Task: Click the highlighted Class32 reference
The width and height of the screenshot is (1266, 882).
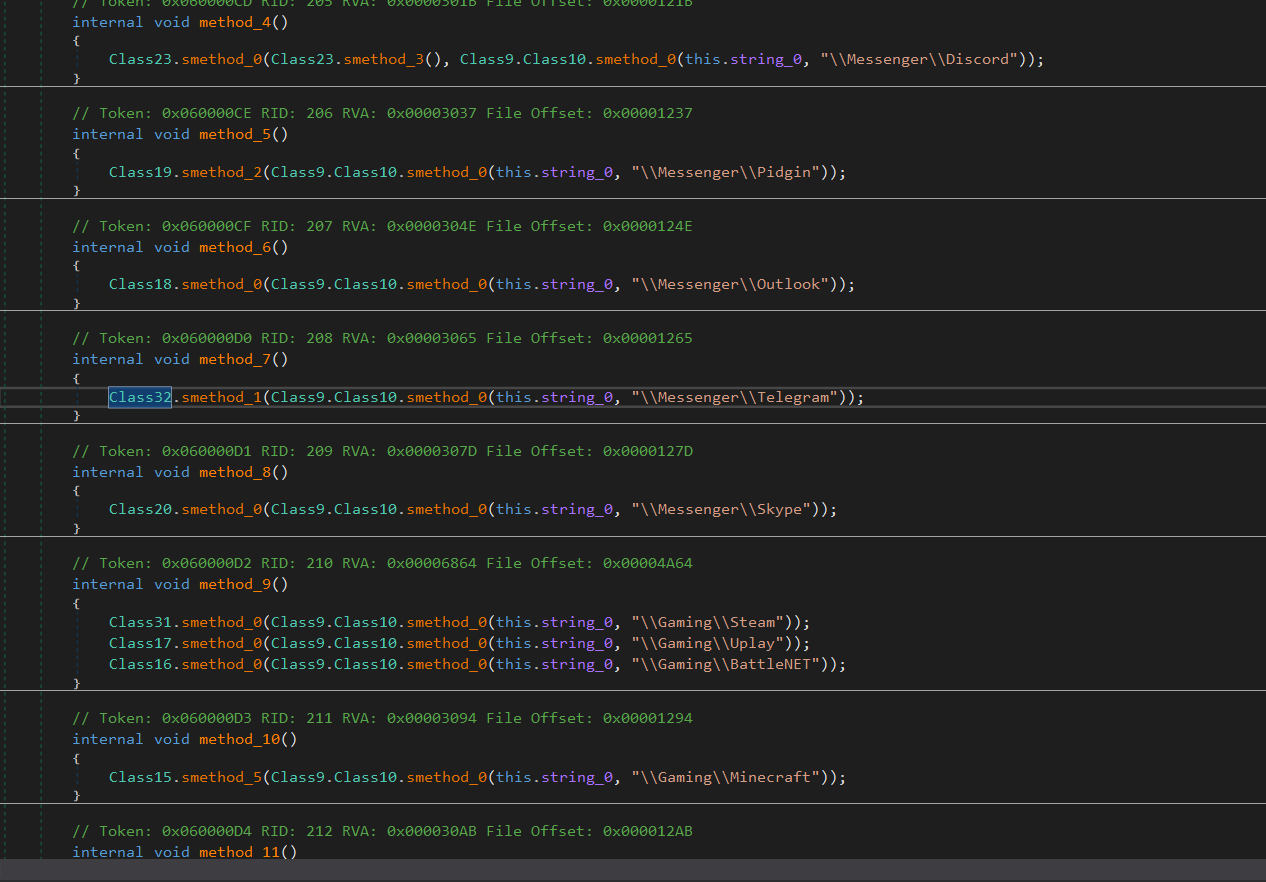Action: point(140,397)
